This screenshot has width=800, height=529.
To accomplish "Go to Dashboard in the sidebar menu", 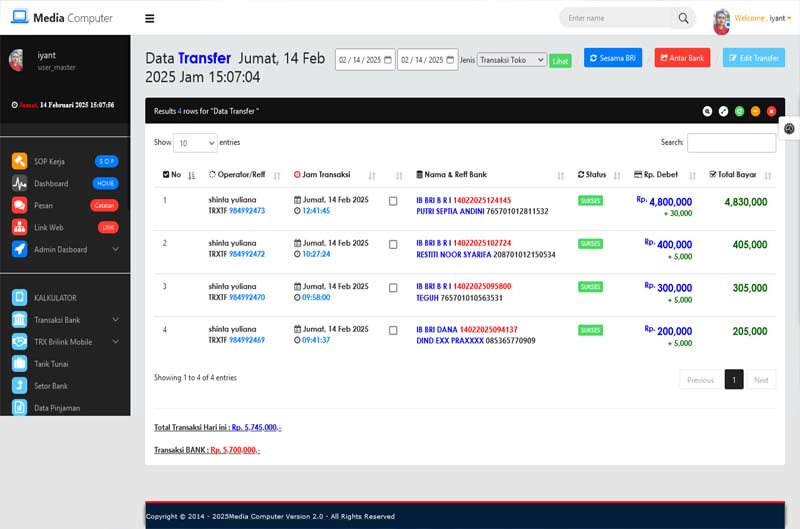I will 51,184.
